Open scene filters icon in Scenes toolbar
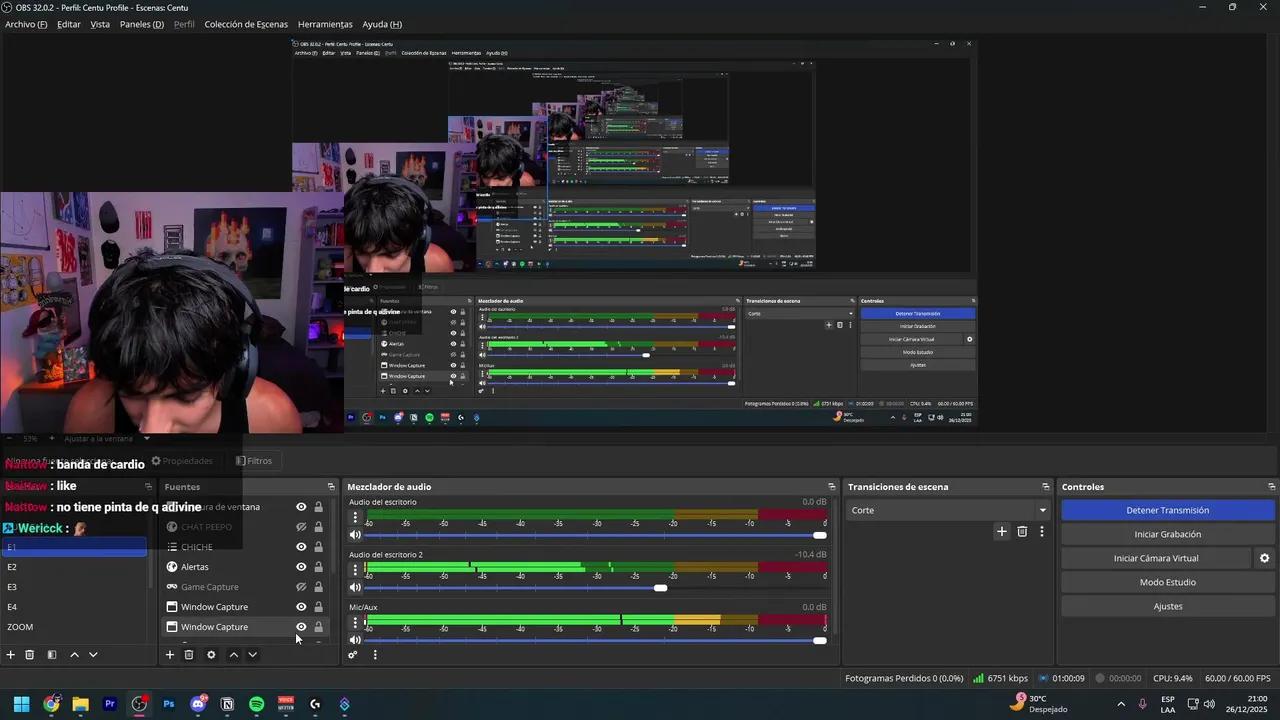 click(x=52, y=655)
